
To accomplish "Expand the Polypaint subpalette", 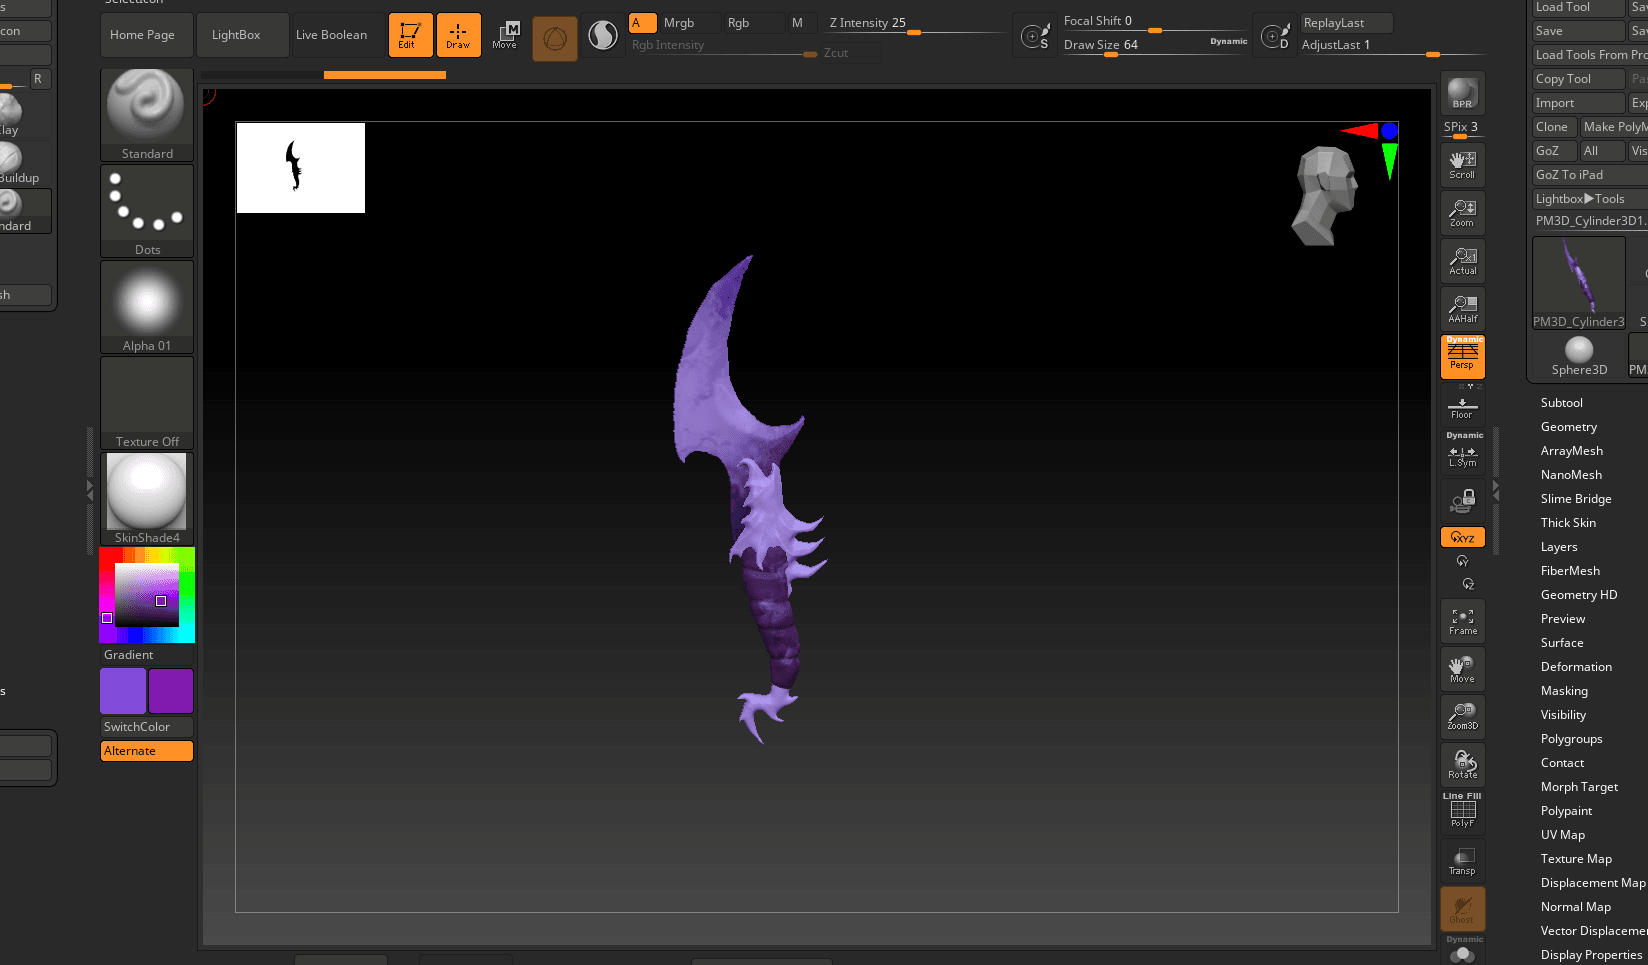I will tap(1566, 811).
